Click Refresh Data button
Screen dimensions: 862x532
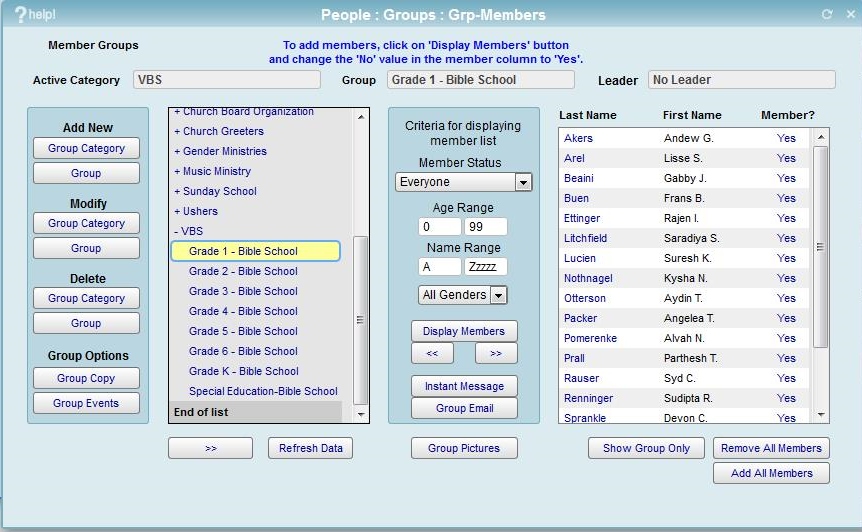[311, 448]
